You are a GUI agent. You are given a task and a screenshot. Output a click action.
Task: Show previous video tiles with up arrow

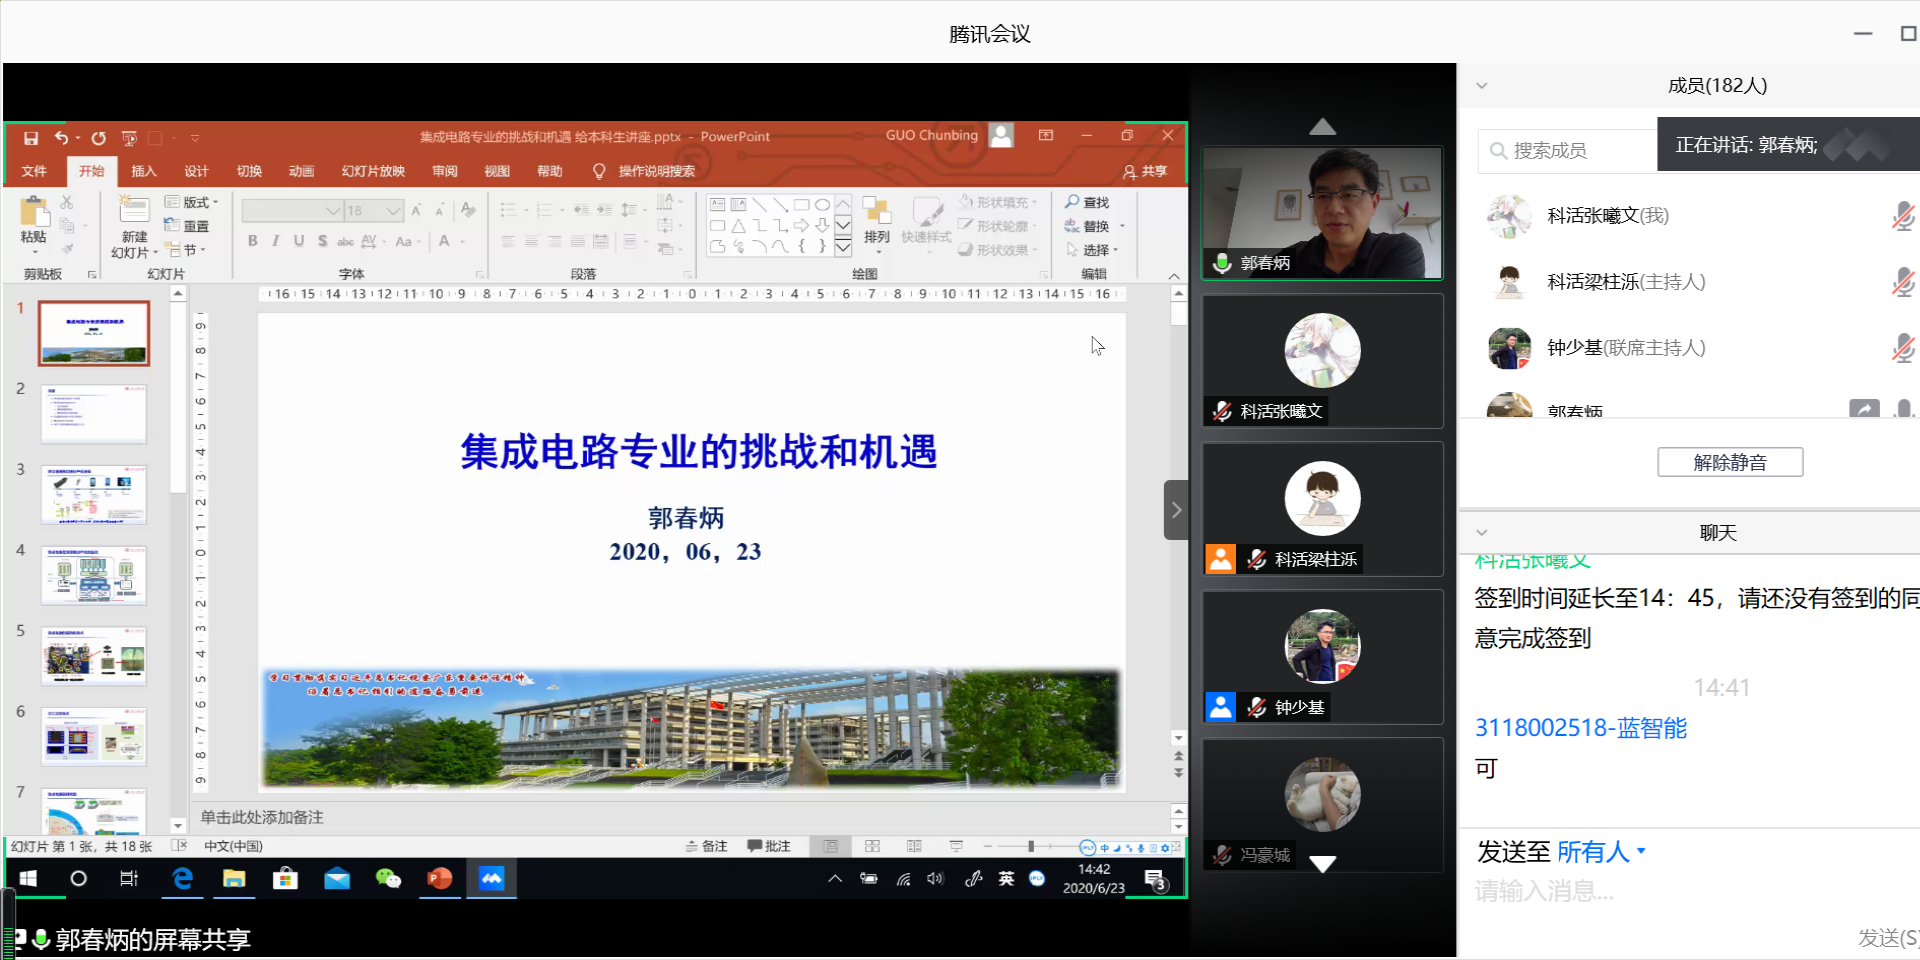click(1322, 127)
